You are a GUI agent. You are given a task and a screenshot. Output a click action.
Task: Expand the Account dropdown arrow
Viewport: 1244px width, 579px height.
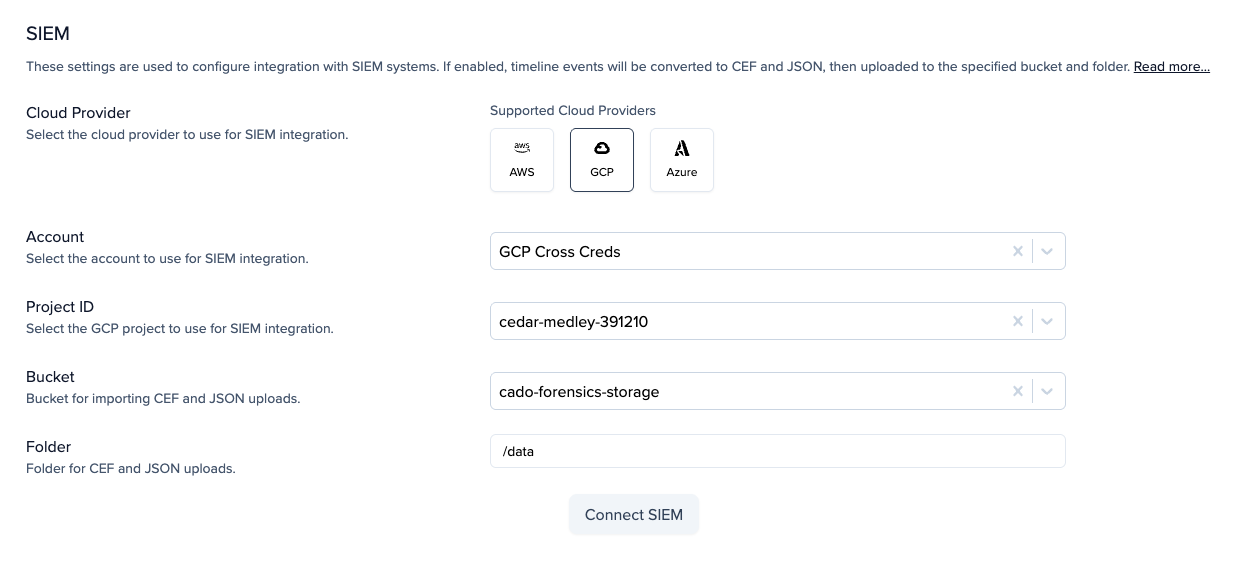click(1048, 251)
